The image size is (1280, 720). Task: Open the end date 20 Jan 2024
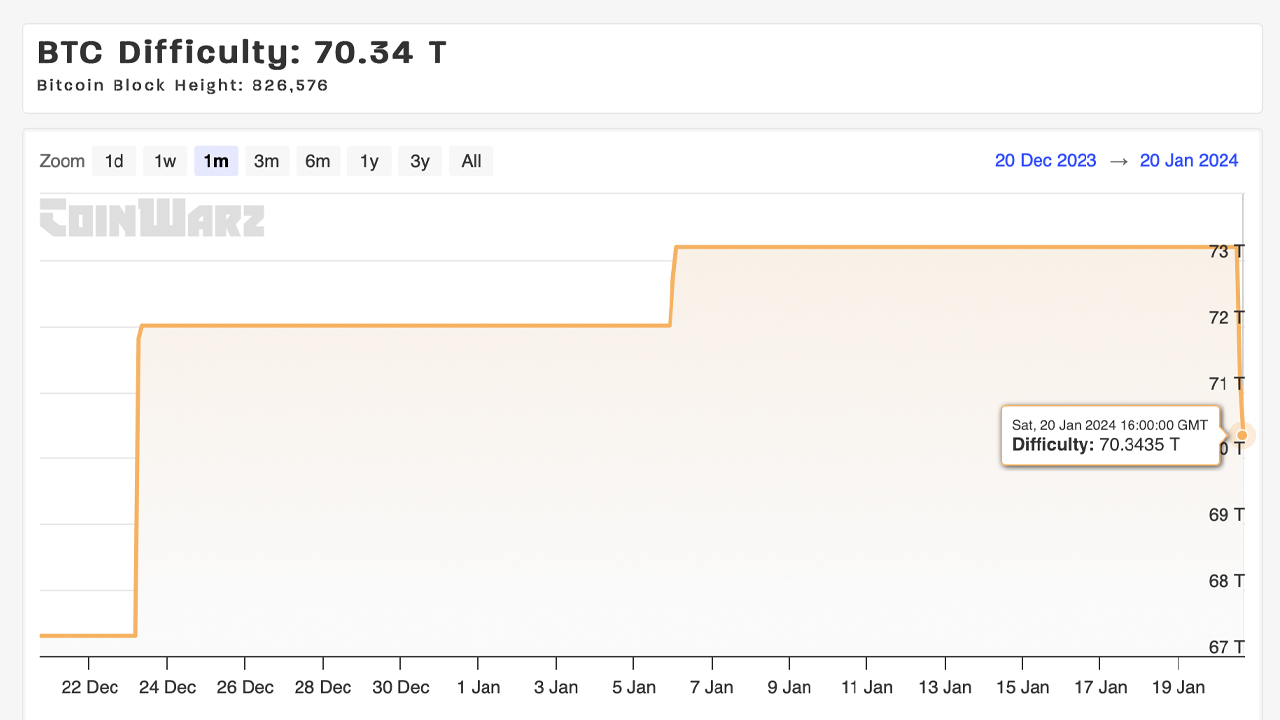click(1189, 160)
